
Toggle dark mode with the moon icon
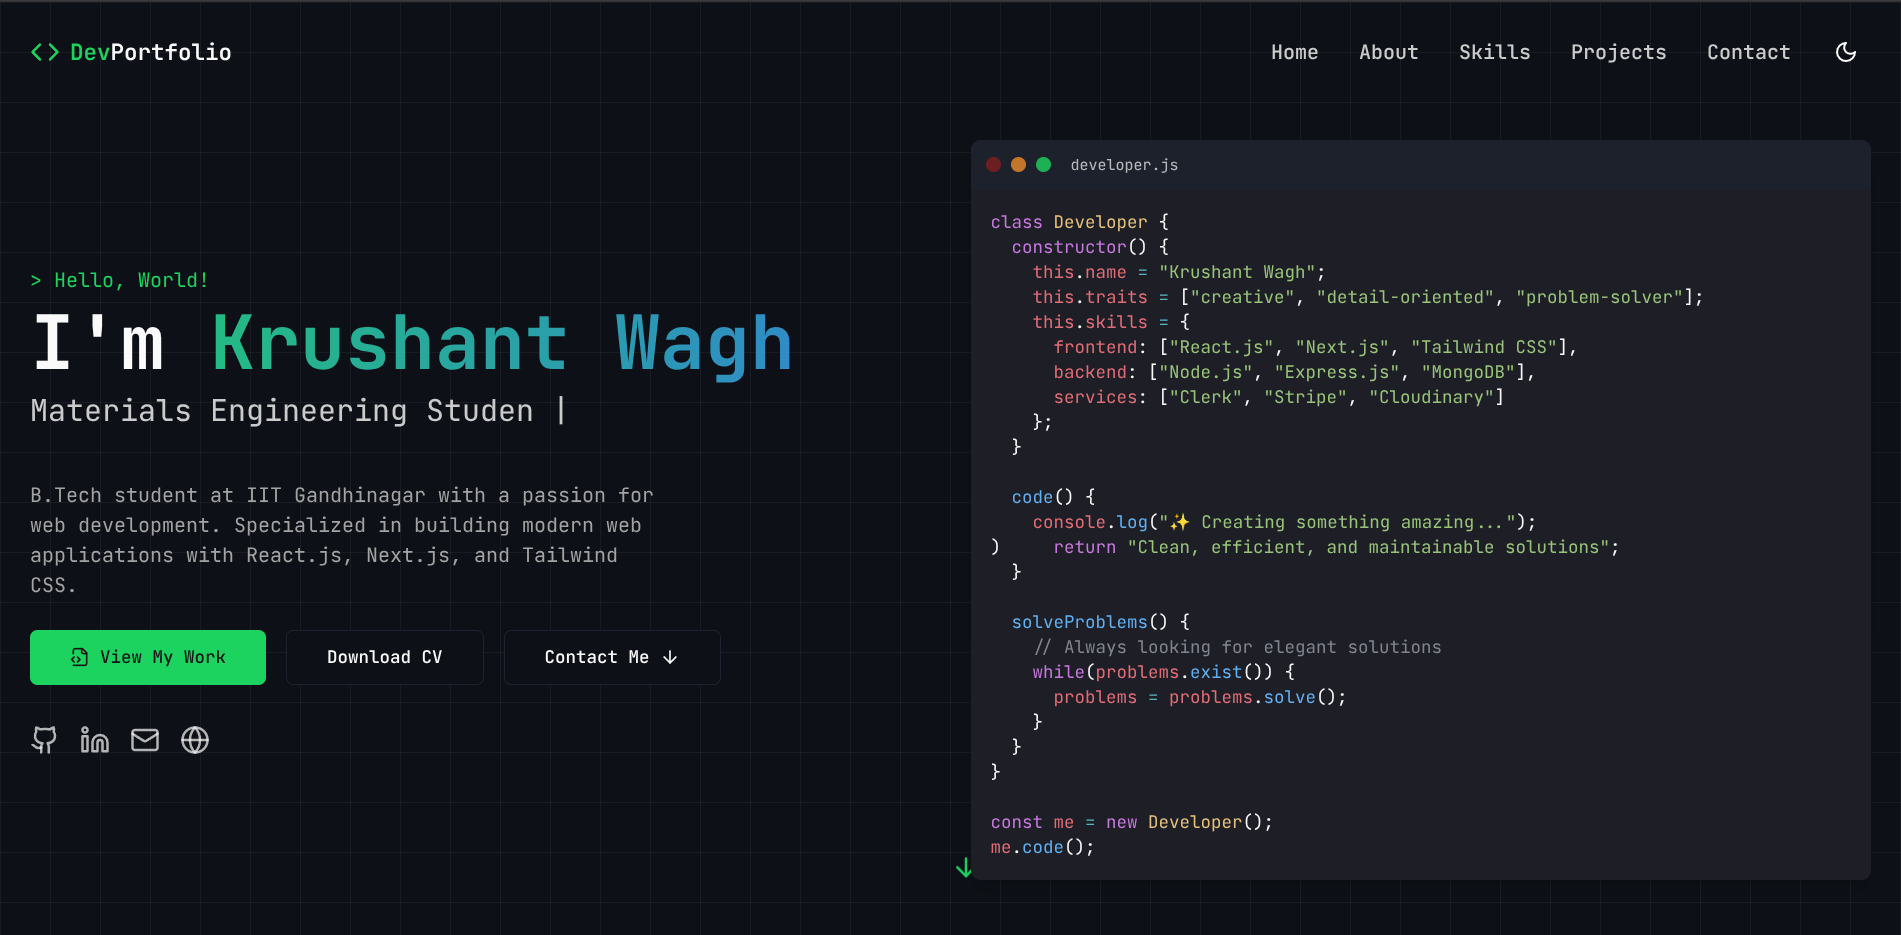[1846, 52]
